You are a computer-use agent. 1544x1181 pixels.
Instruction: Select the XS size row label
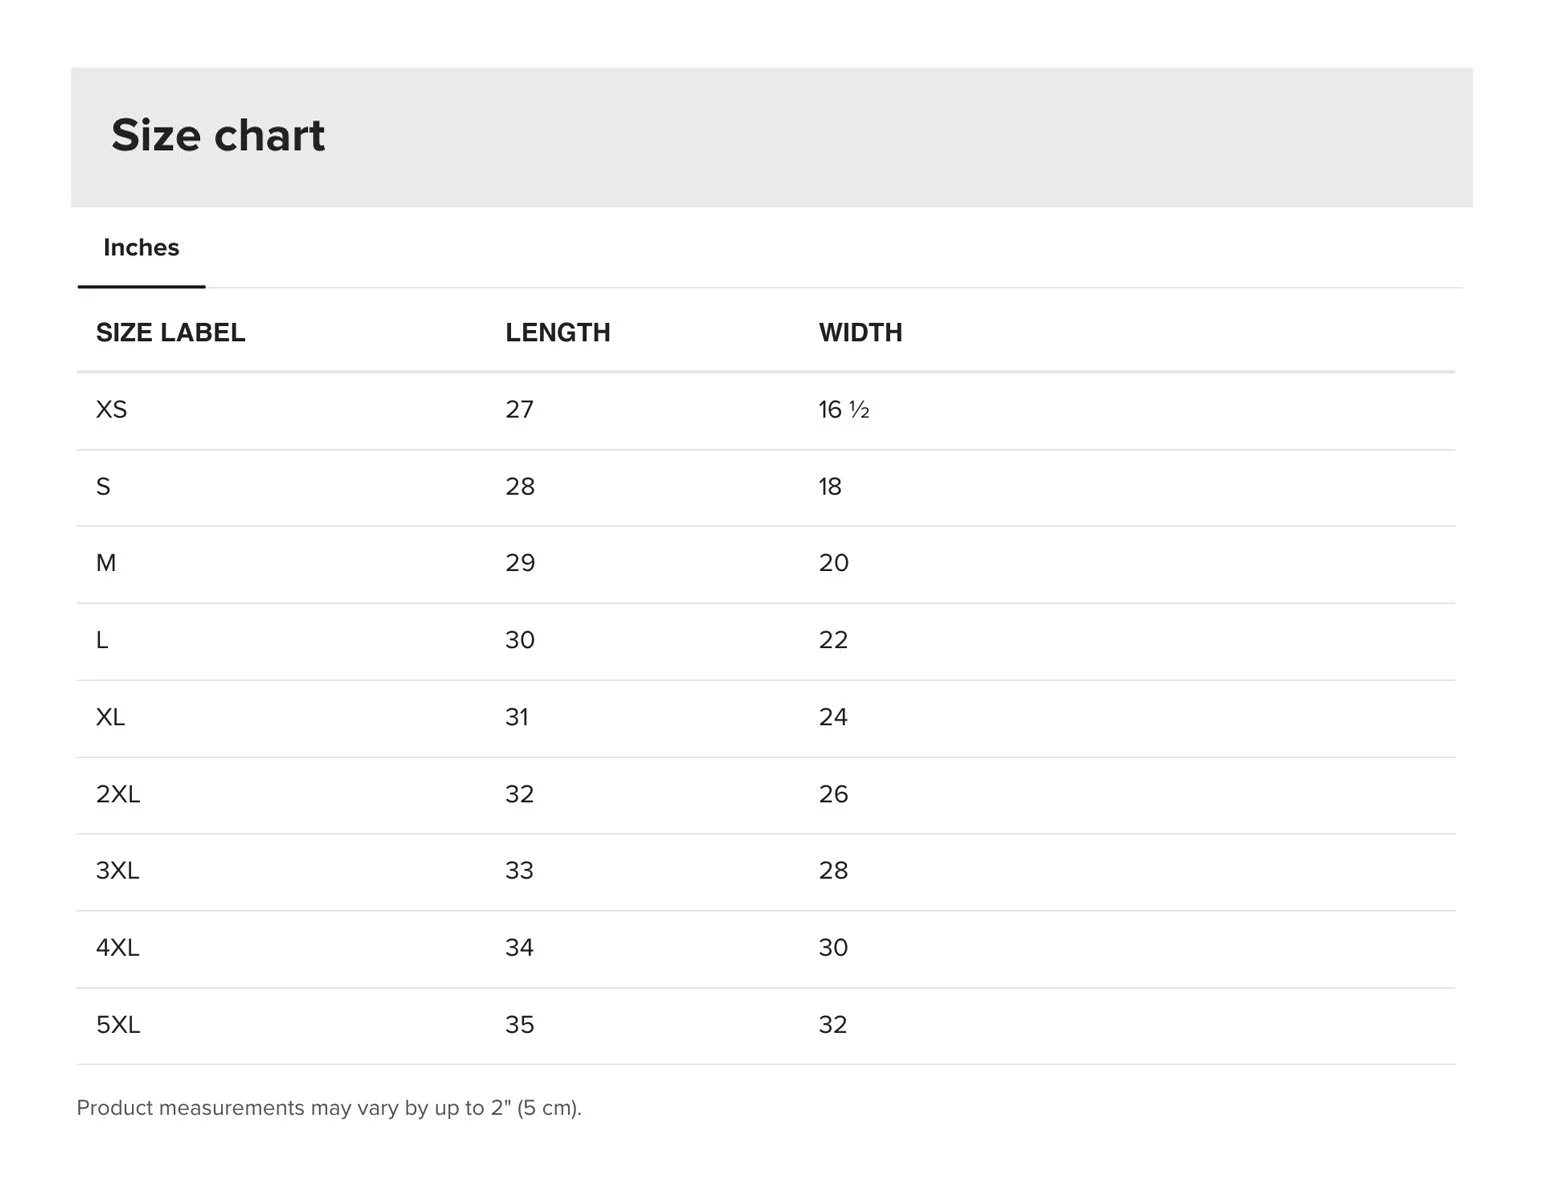111,410
